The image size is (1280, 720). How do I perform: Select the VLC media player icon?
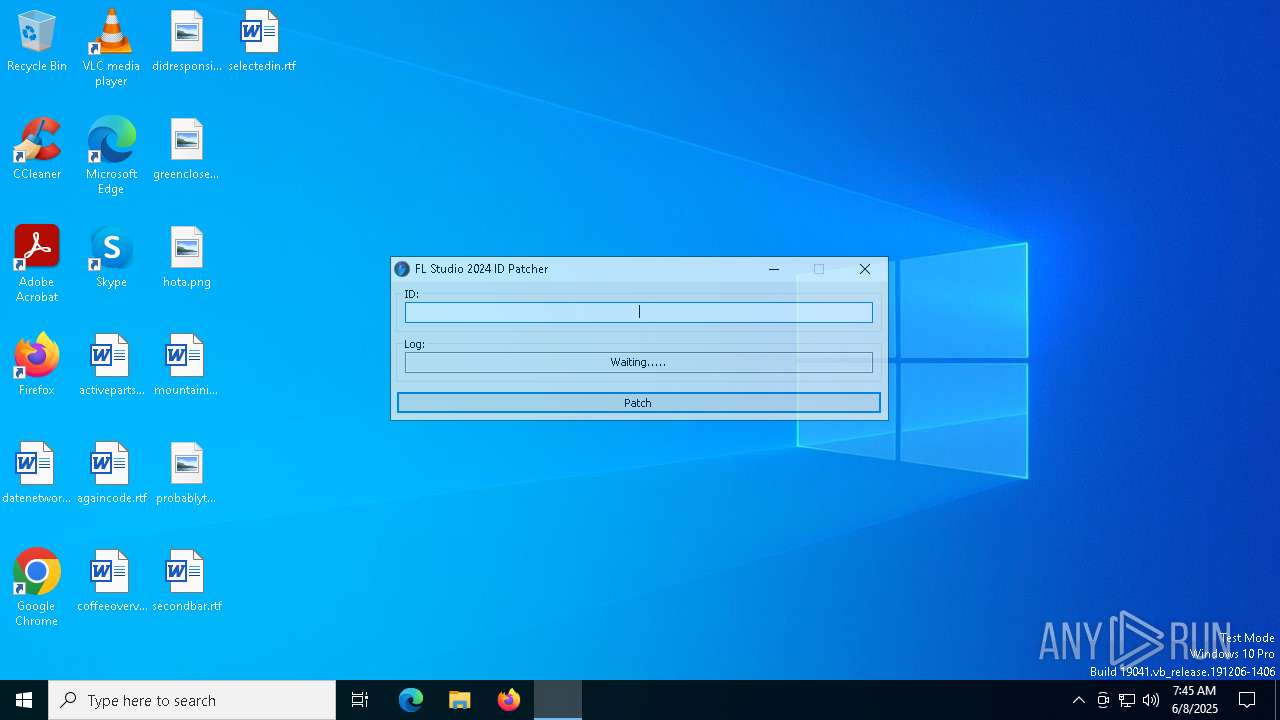click(111, 48)
